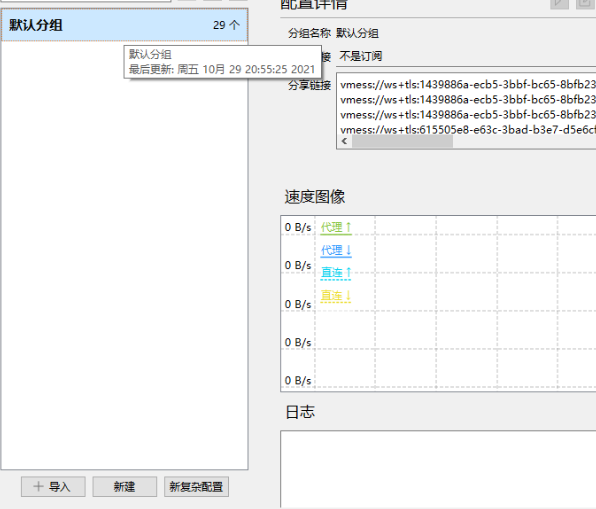This screenshot has height=509, width=596.
Task: Click the top 0 B/s speed graph label
Action: (298, 227)
